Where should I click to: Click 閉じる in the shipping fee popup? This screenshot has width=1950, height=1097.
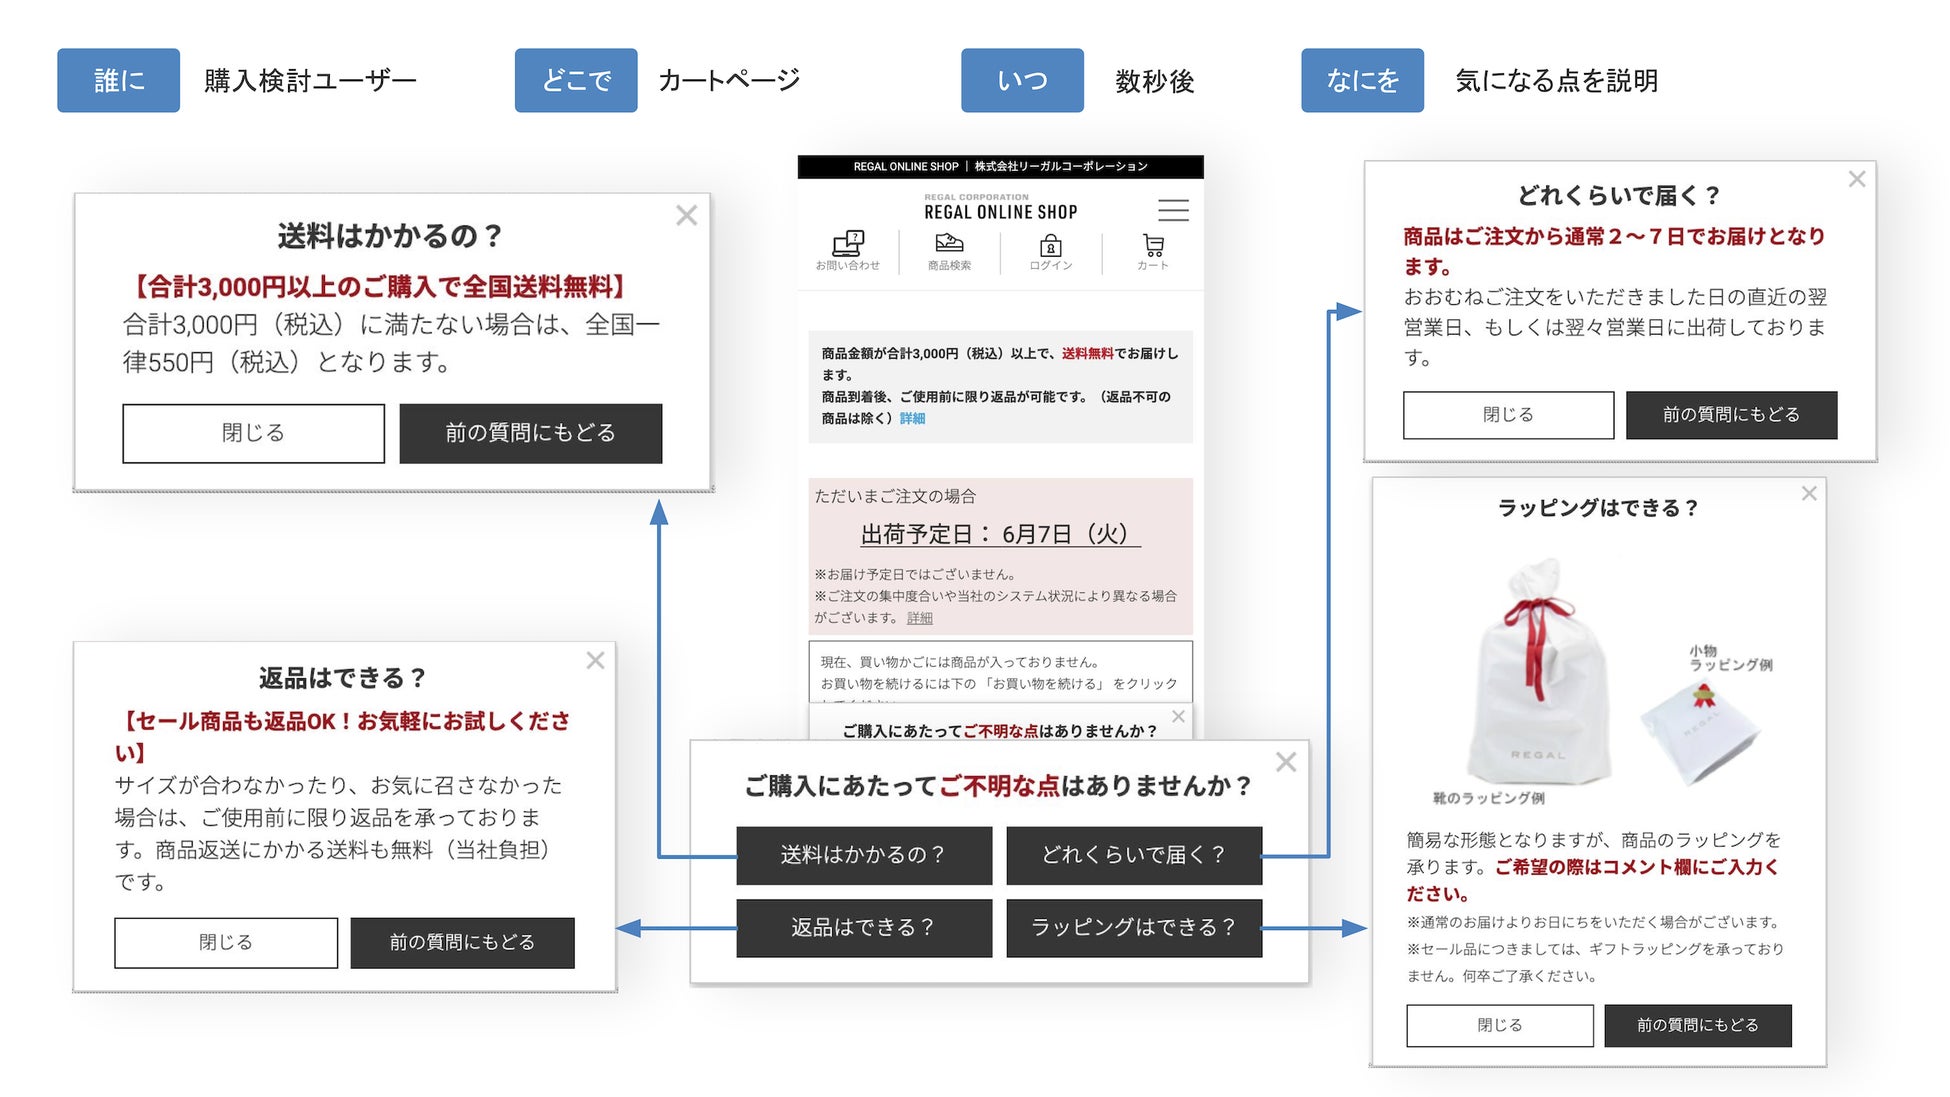pos(253,433)
